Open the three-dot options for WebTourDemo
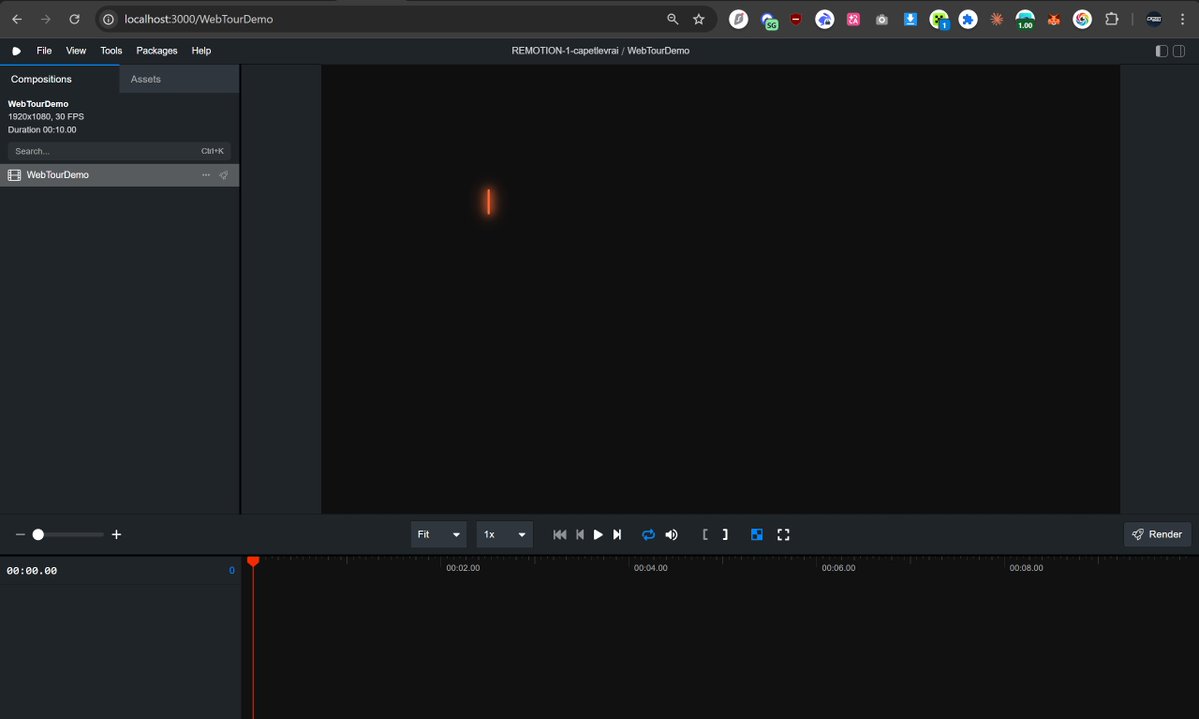 coord(206,175)
